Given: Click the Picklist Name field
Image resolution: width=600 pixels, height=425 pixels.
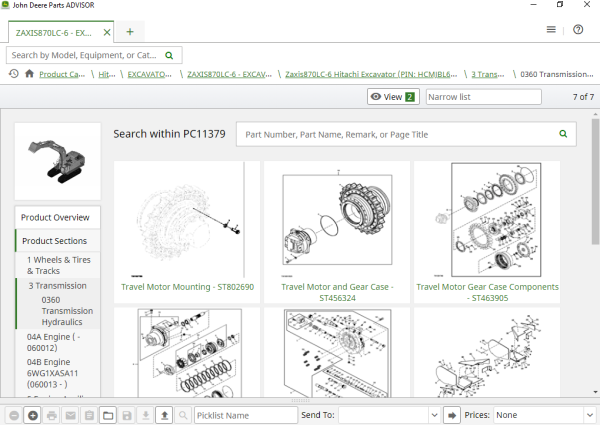Looking at the screenshot, I should [x=246, y=415].
